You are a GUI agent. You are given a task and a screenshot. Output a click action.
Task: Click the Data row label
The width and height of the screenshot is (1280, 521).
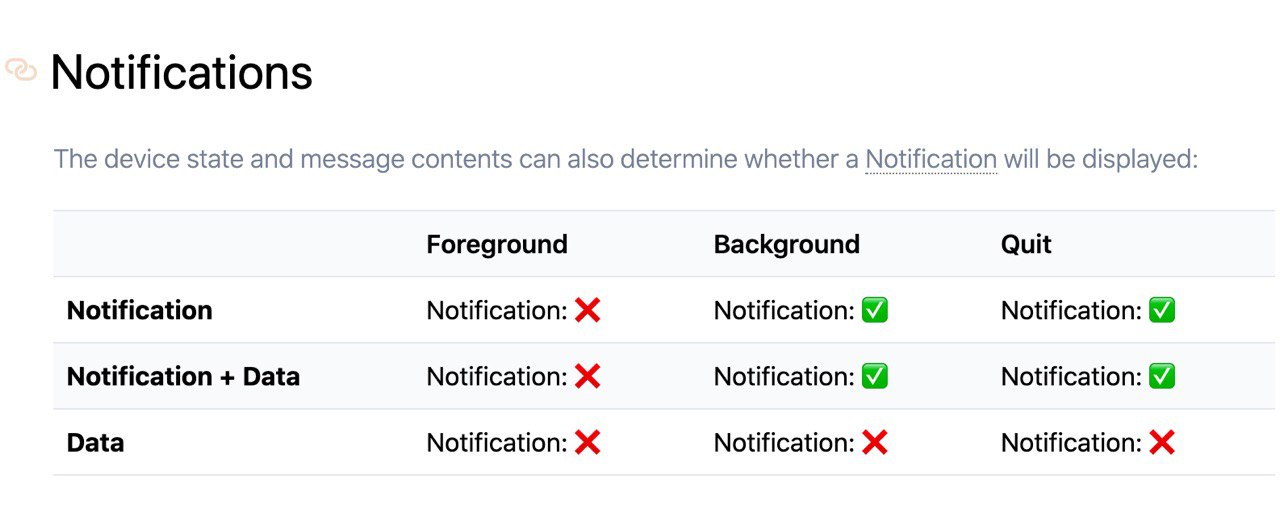coord(95,442)
